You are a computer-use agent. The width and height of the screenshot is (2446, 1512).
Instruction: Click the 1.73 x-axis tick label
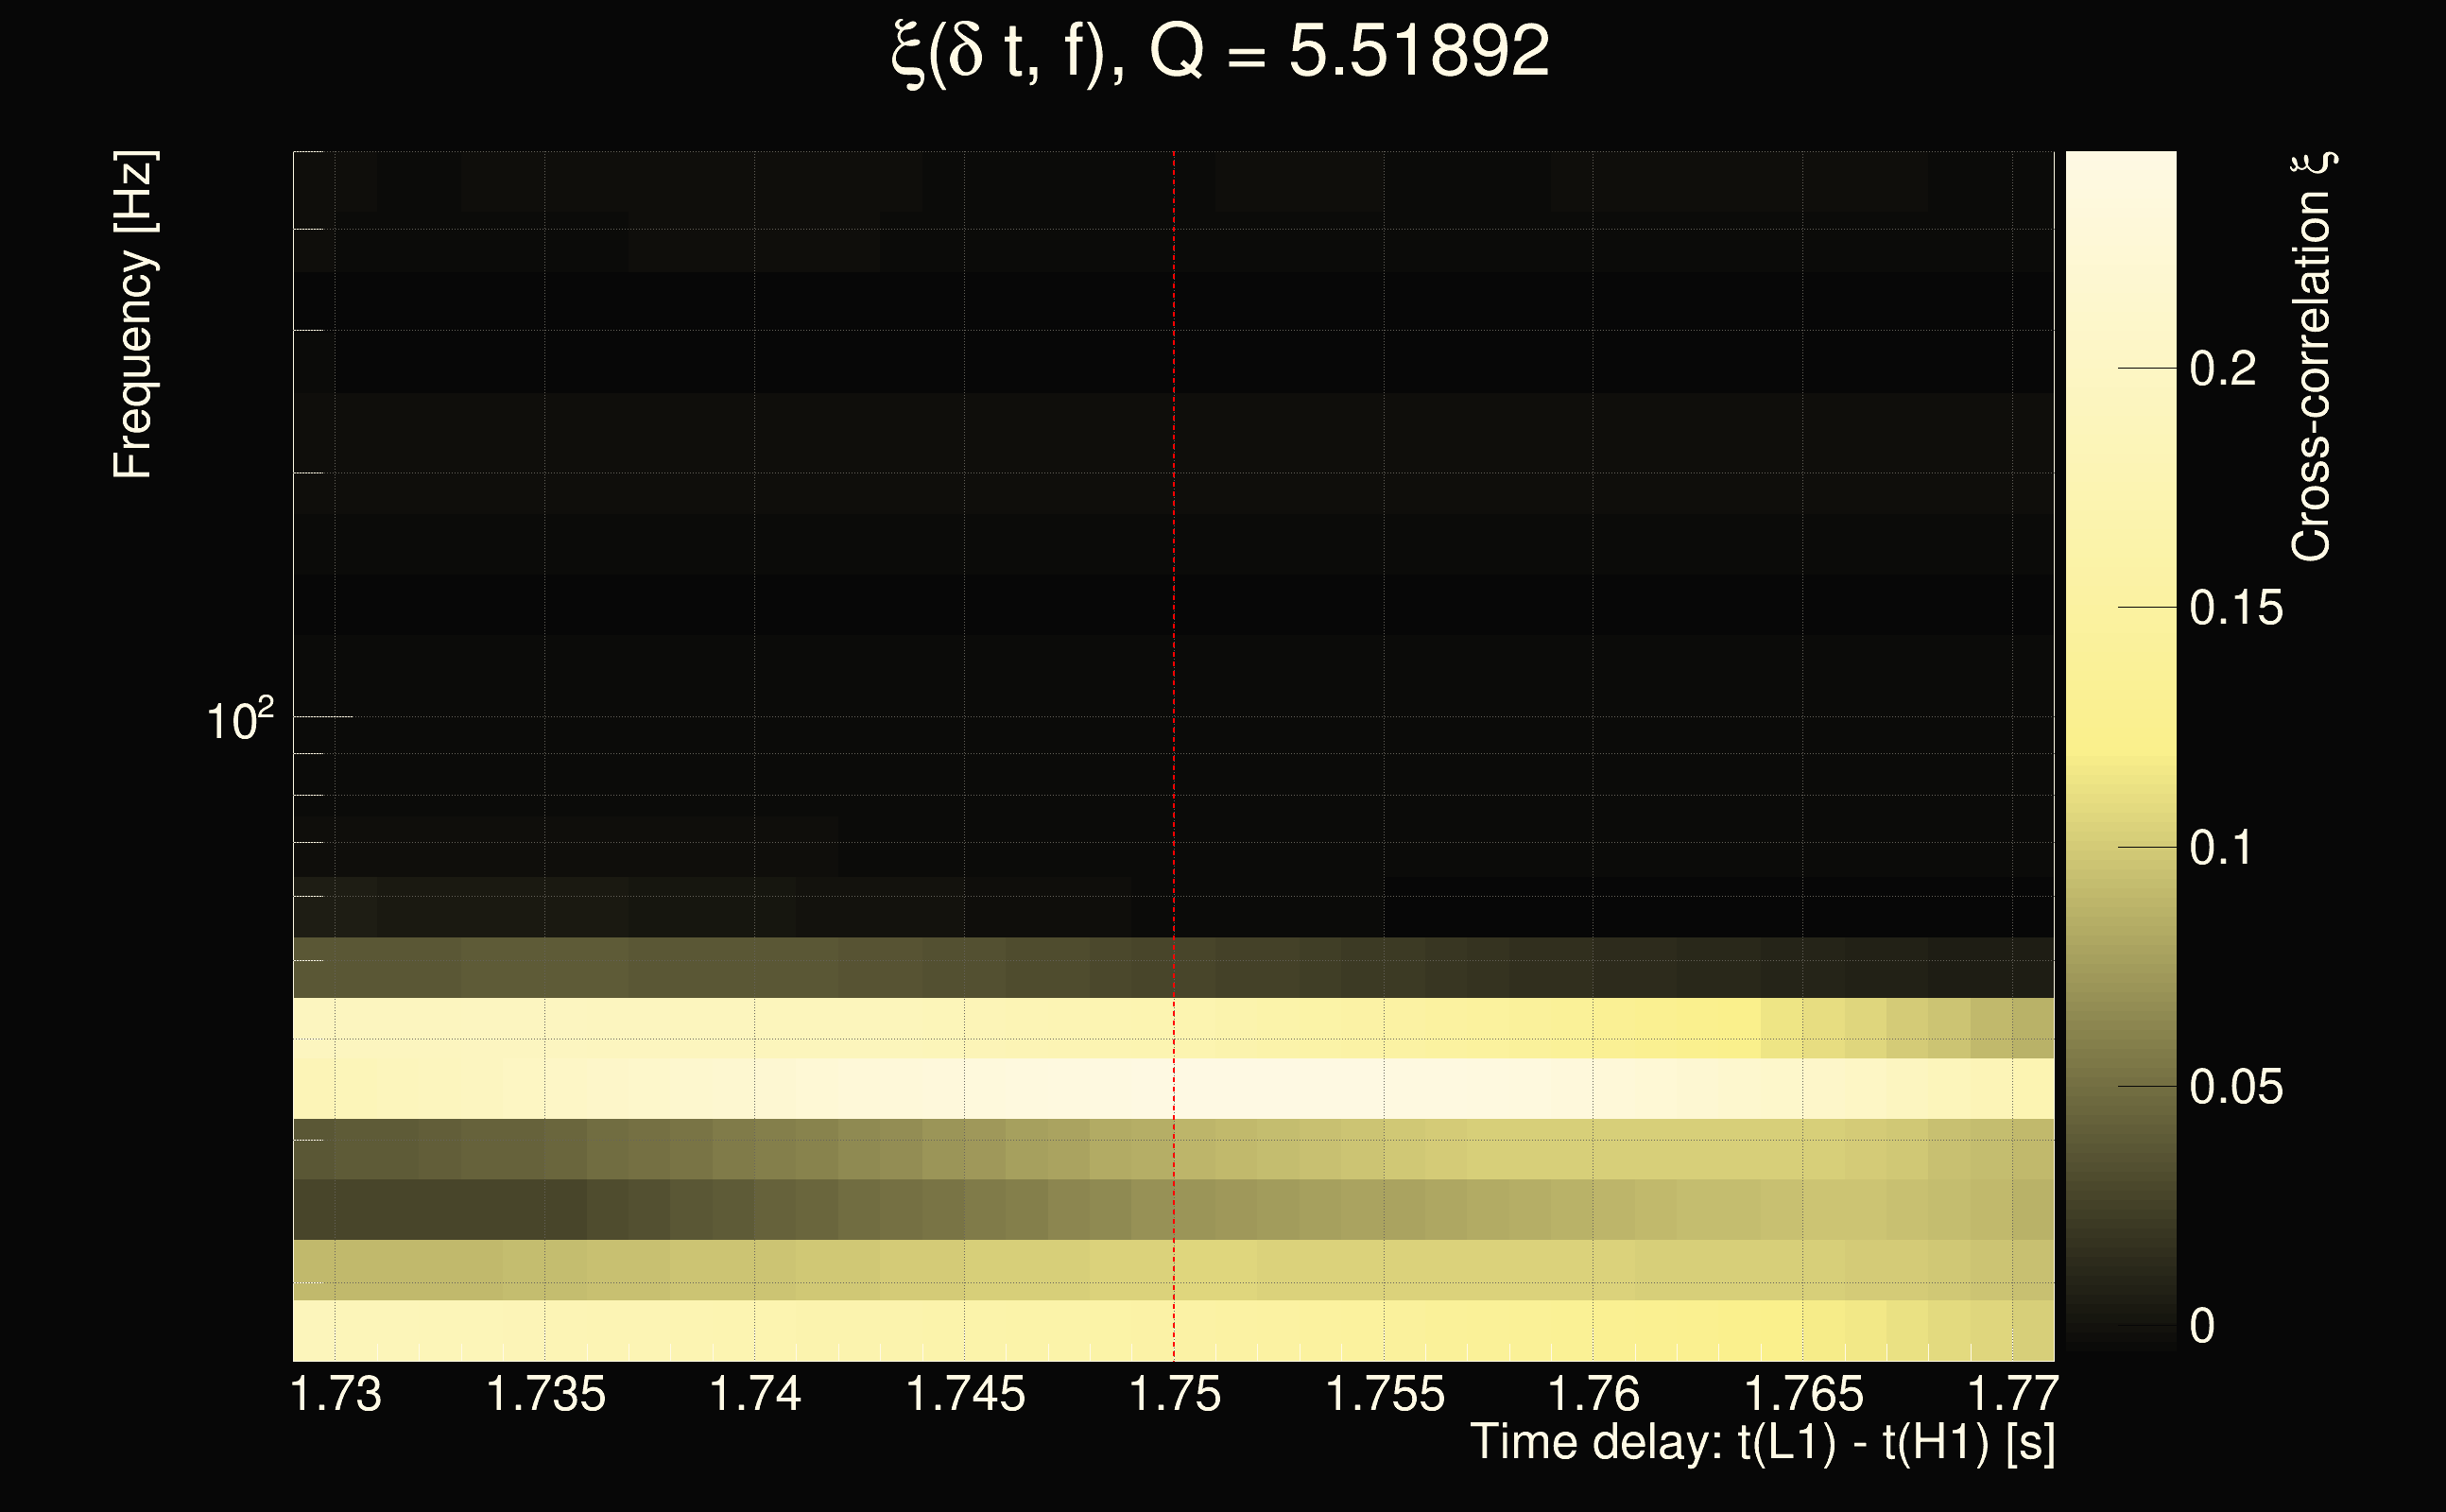336,1394
